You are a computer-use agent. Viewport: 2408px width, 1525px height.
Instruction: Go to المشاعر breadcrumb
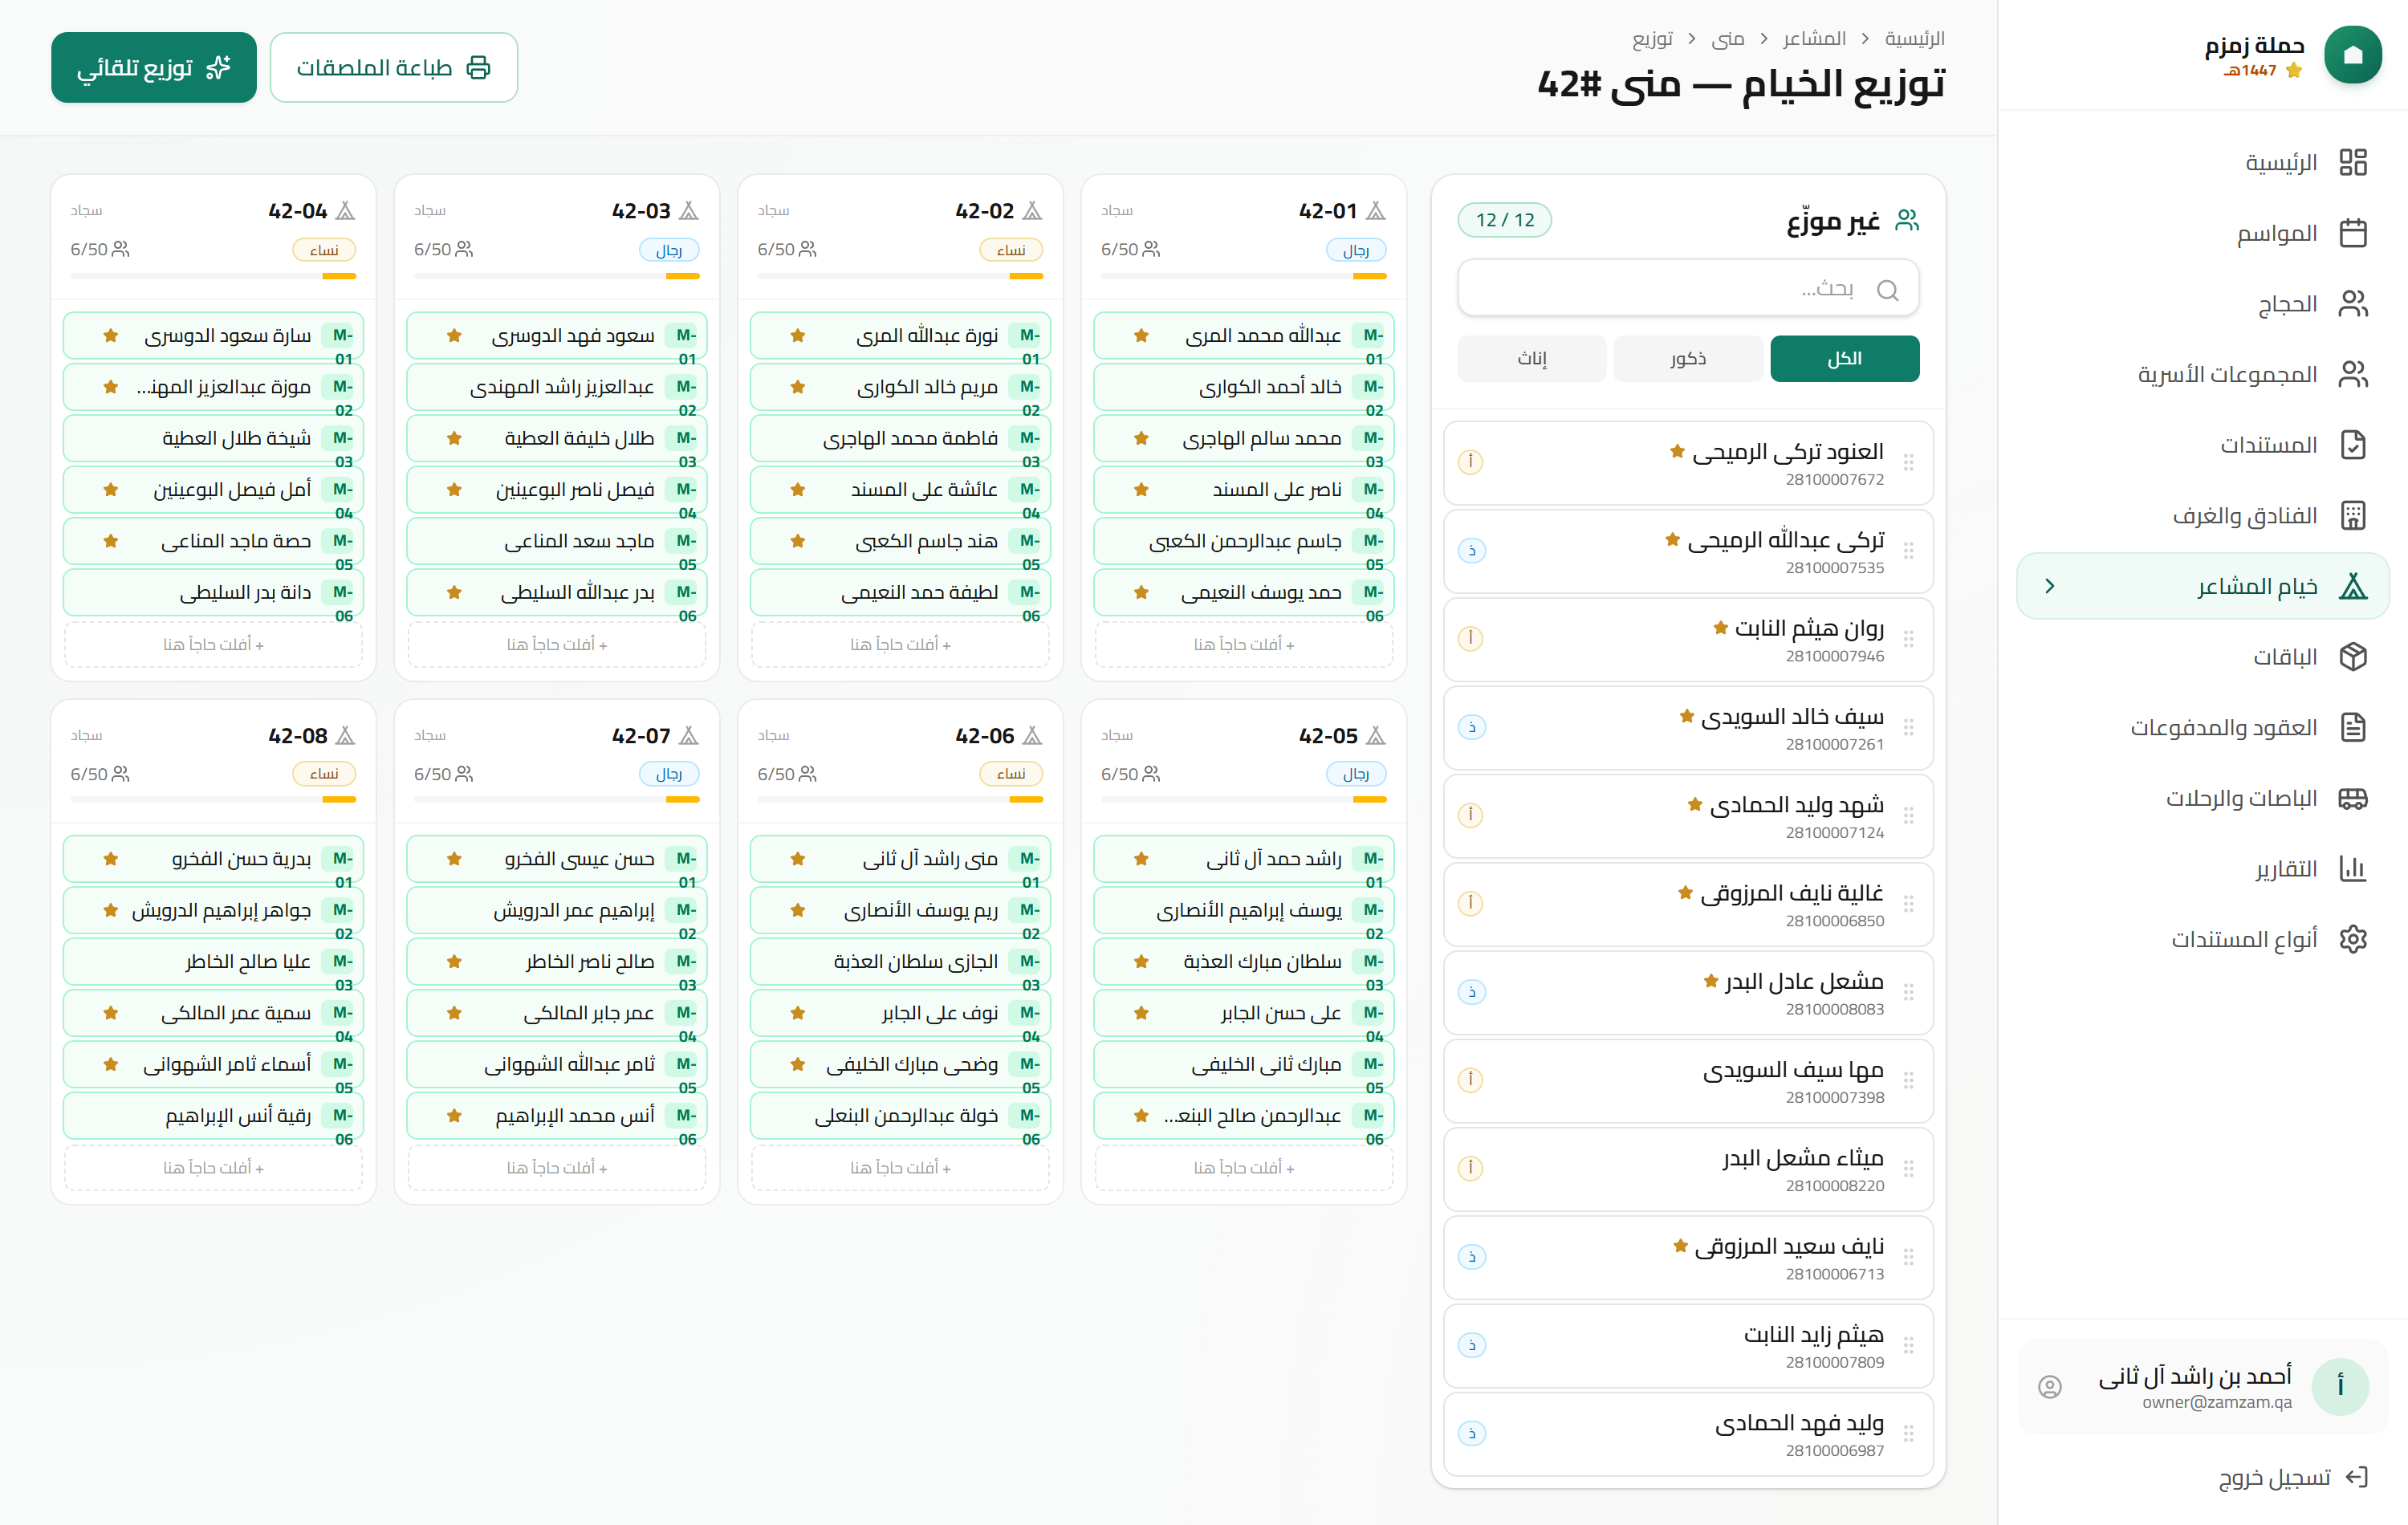click(1814, 38)
